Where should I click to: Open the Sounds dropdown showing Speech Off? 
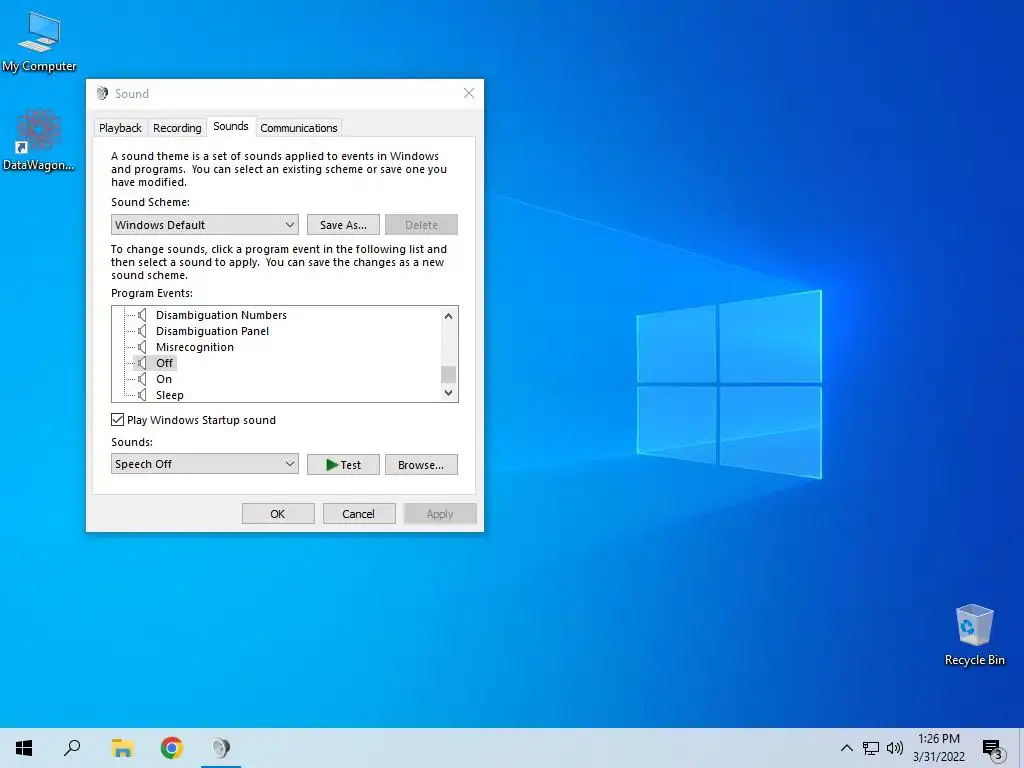pyautogui.click(x=204, y=464)
